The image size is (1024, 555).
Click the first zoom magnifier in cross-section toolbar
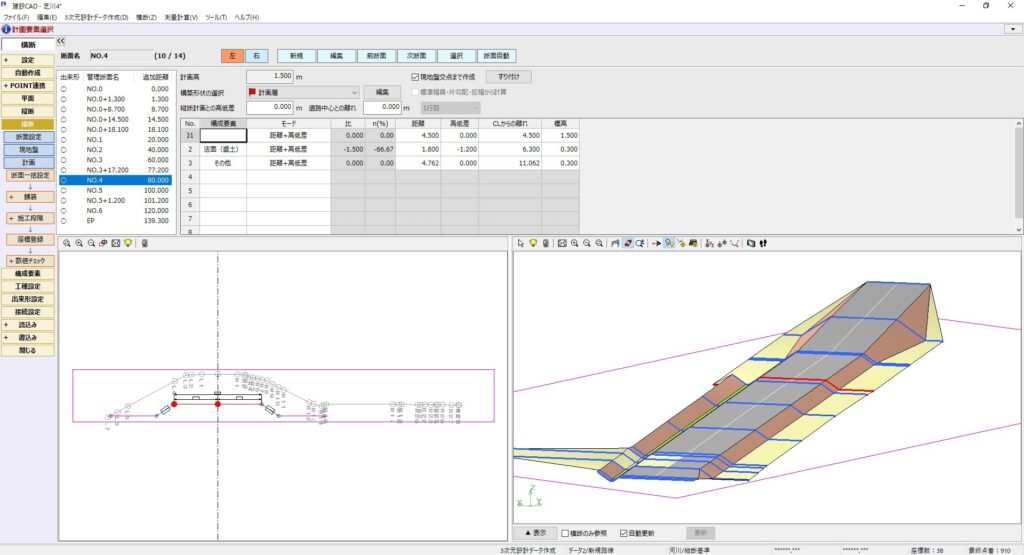click(x=67, y=243)
